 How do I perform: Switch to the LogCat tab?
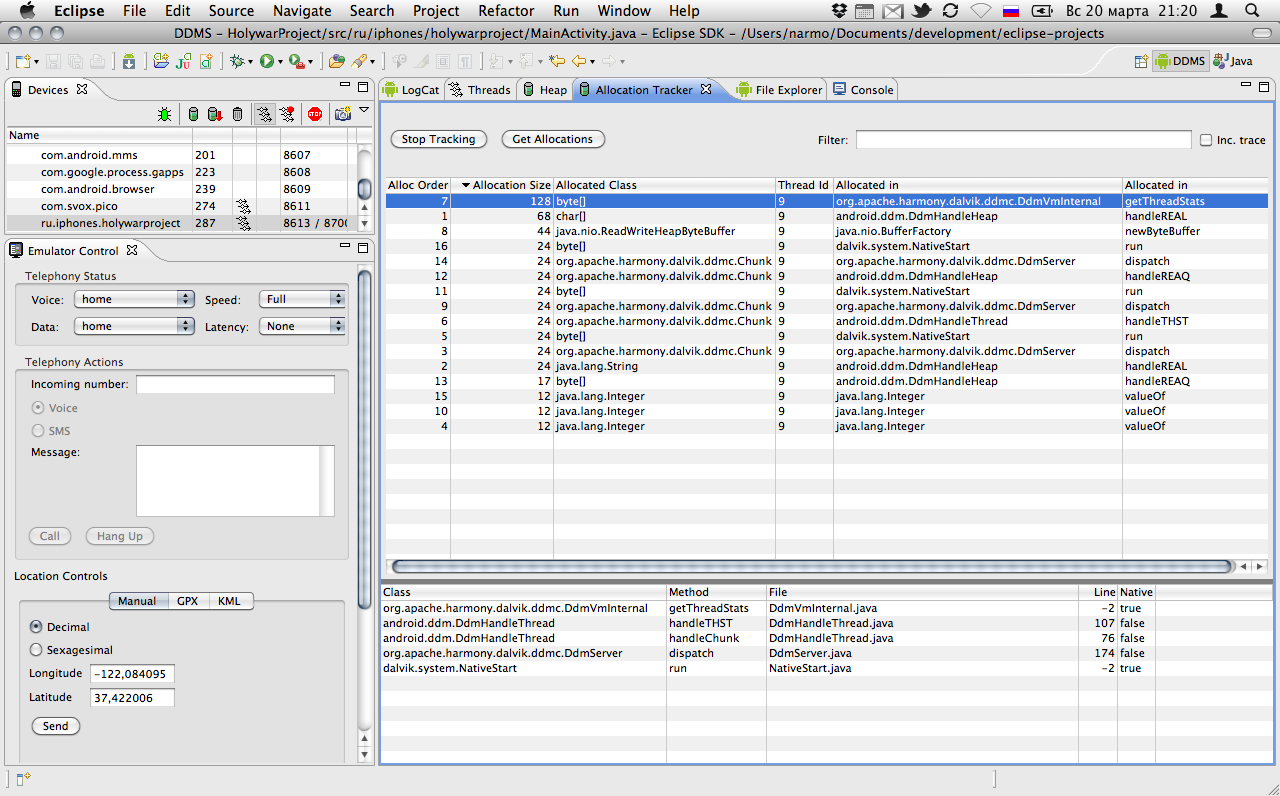[411, 90]
